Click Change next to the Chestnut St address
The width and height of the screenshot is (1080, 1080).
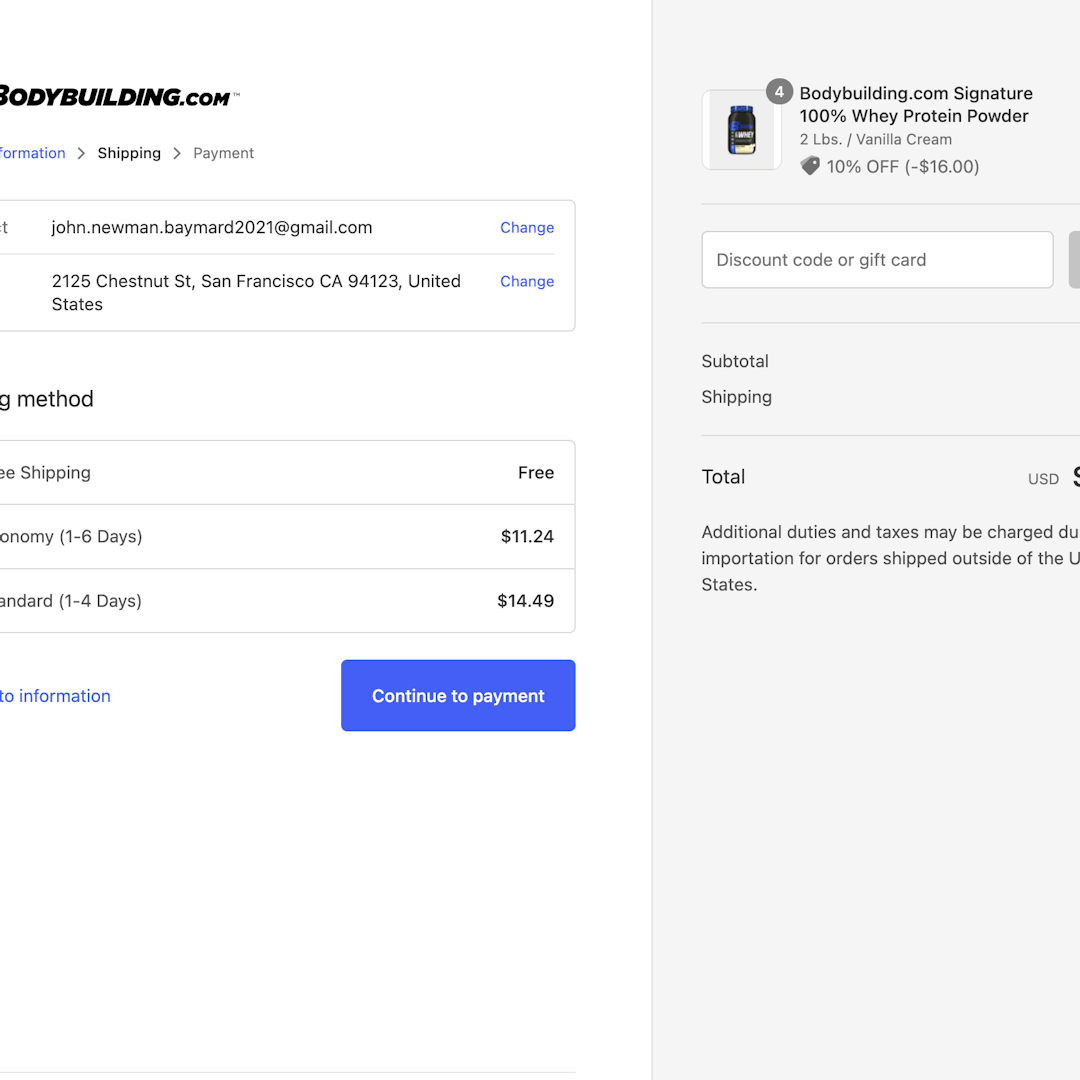tap(527, 281)
